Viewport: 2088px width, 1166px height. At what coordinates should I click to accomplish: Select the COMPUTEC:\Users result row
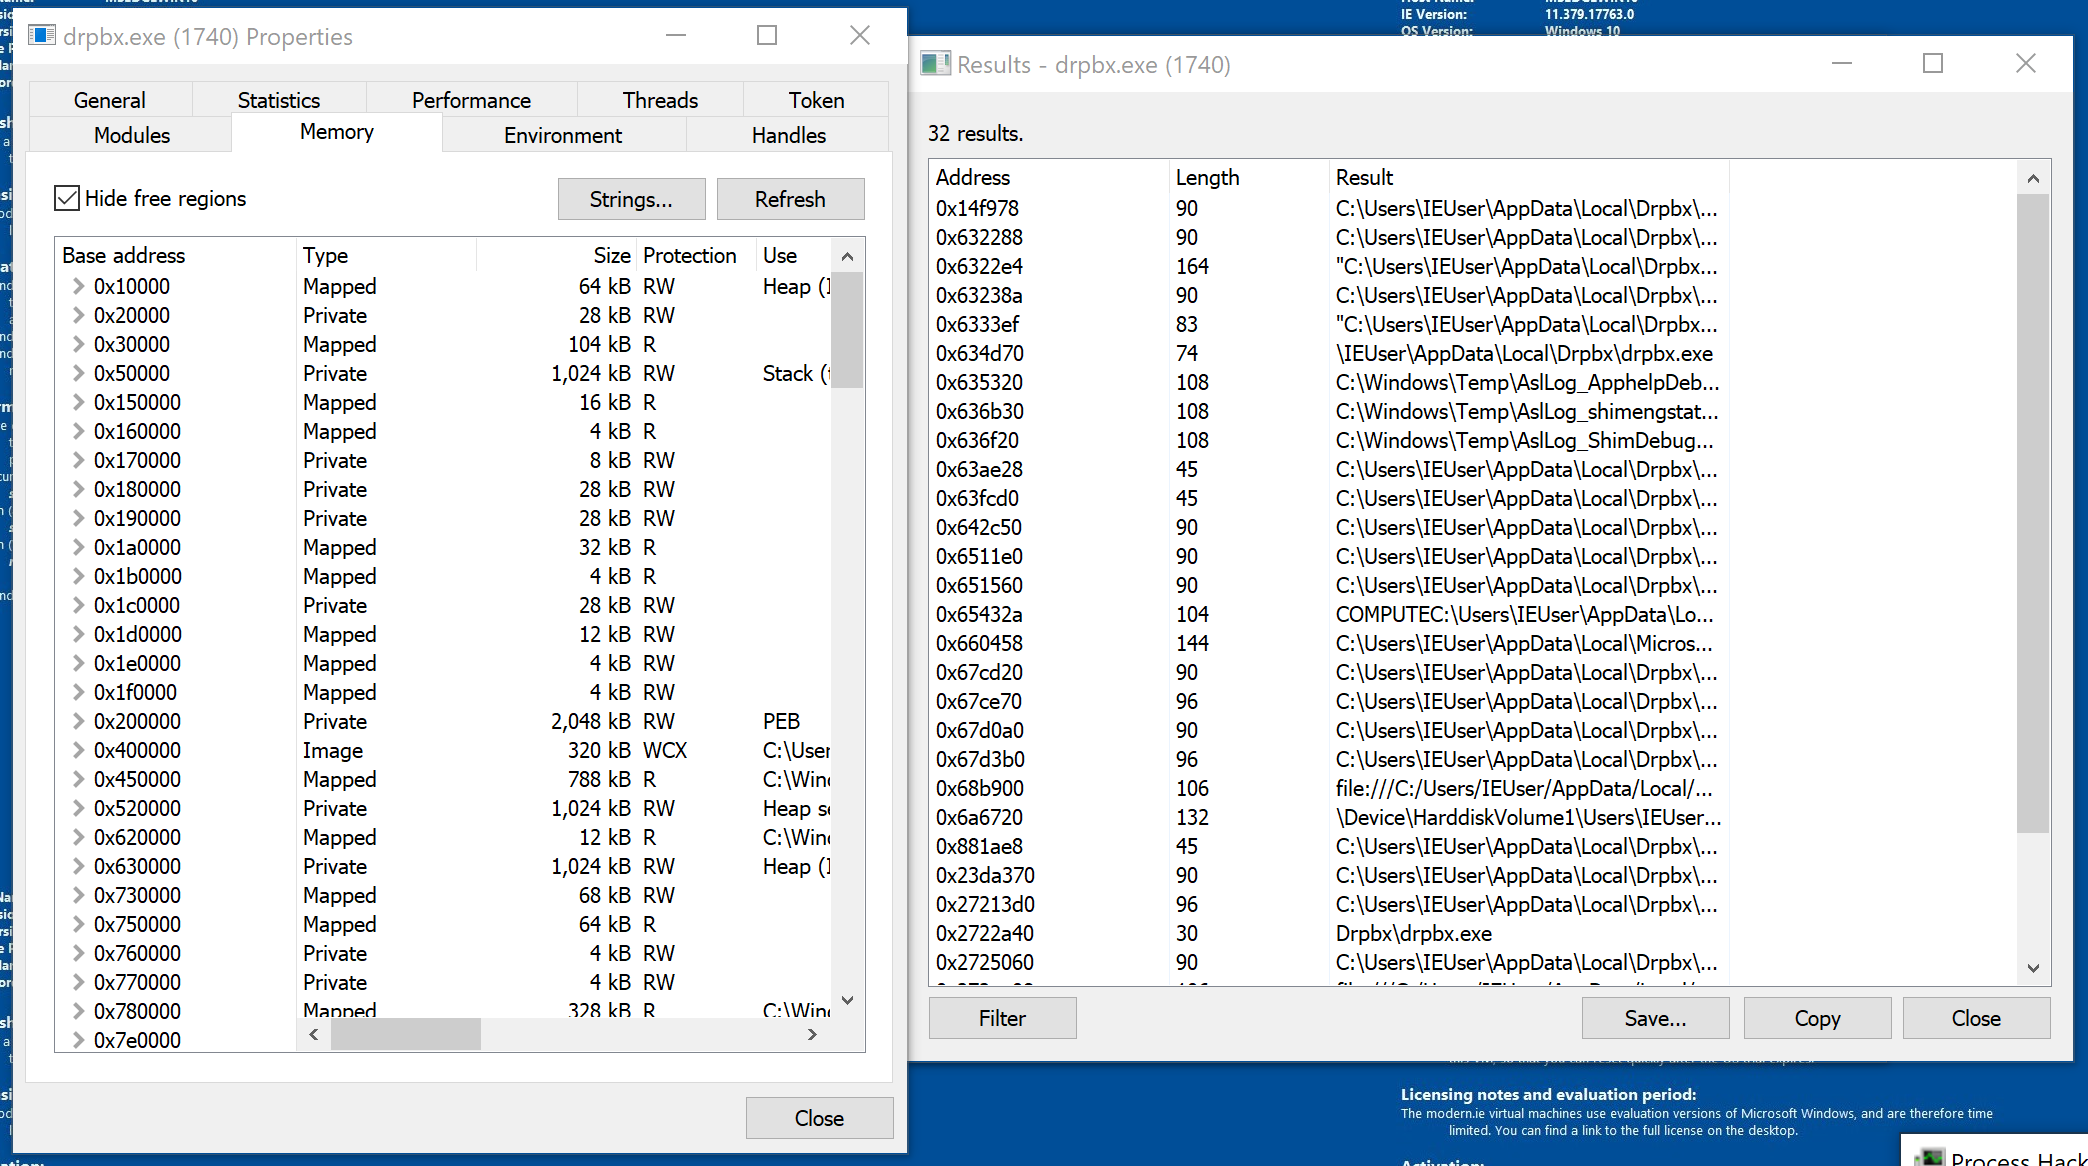coord(1329,614)
